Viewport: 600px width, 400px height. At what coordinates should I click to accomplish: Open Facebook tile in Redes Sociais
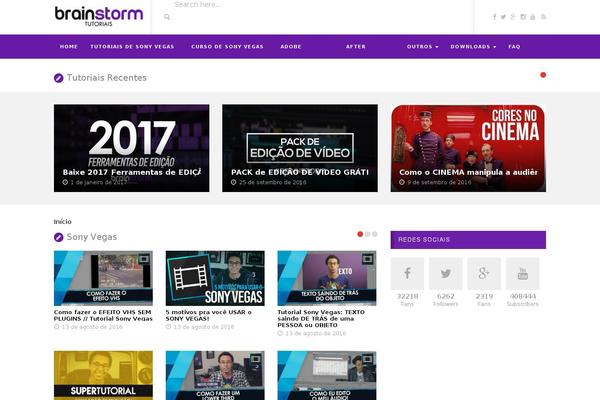[407, 273]
